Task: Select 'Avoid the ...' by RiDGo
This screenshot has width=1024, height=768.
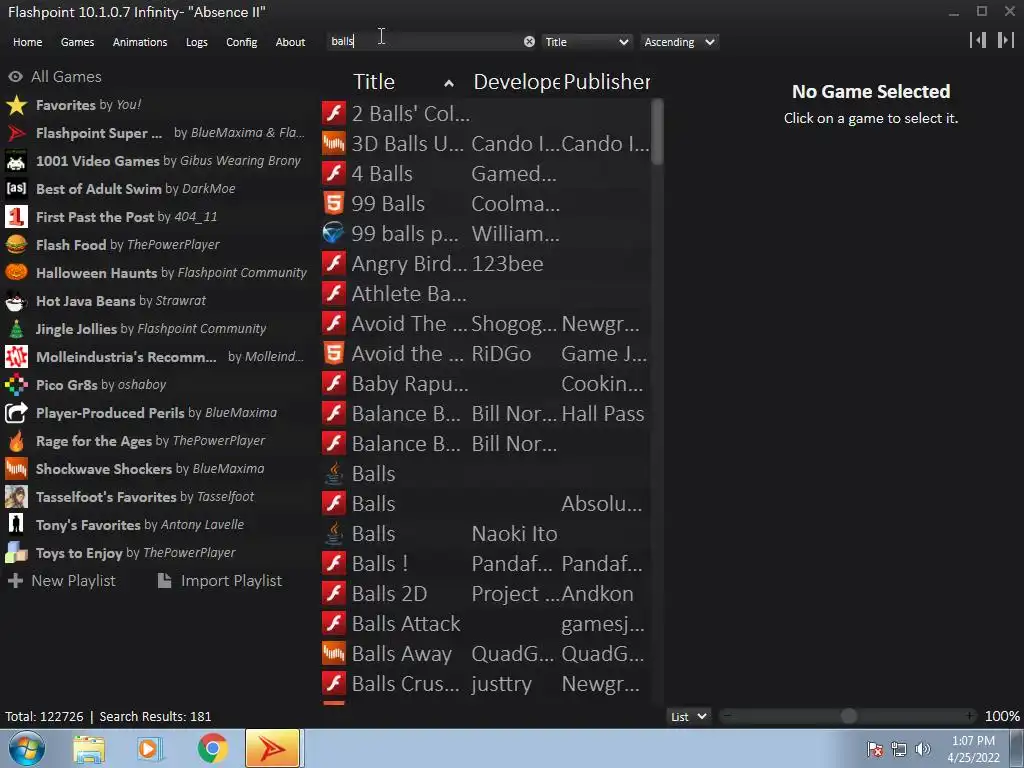Action: (x=486, y=354)
